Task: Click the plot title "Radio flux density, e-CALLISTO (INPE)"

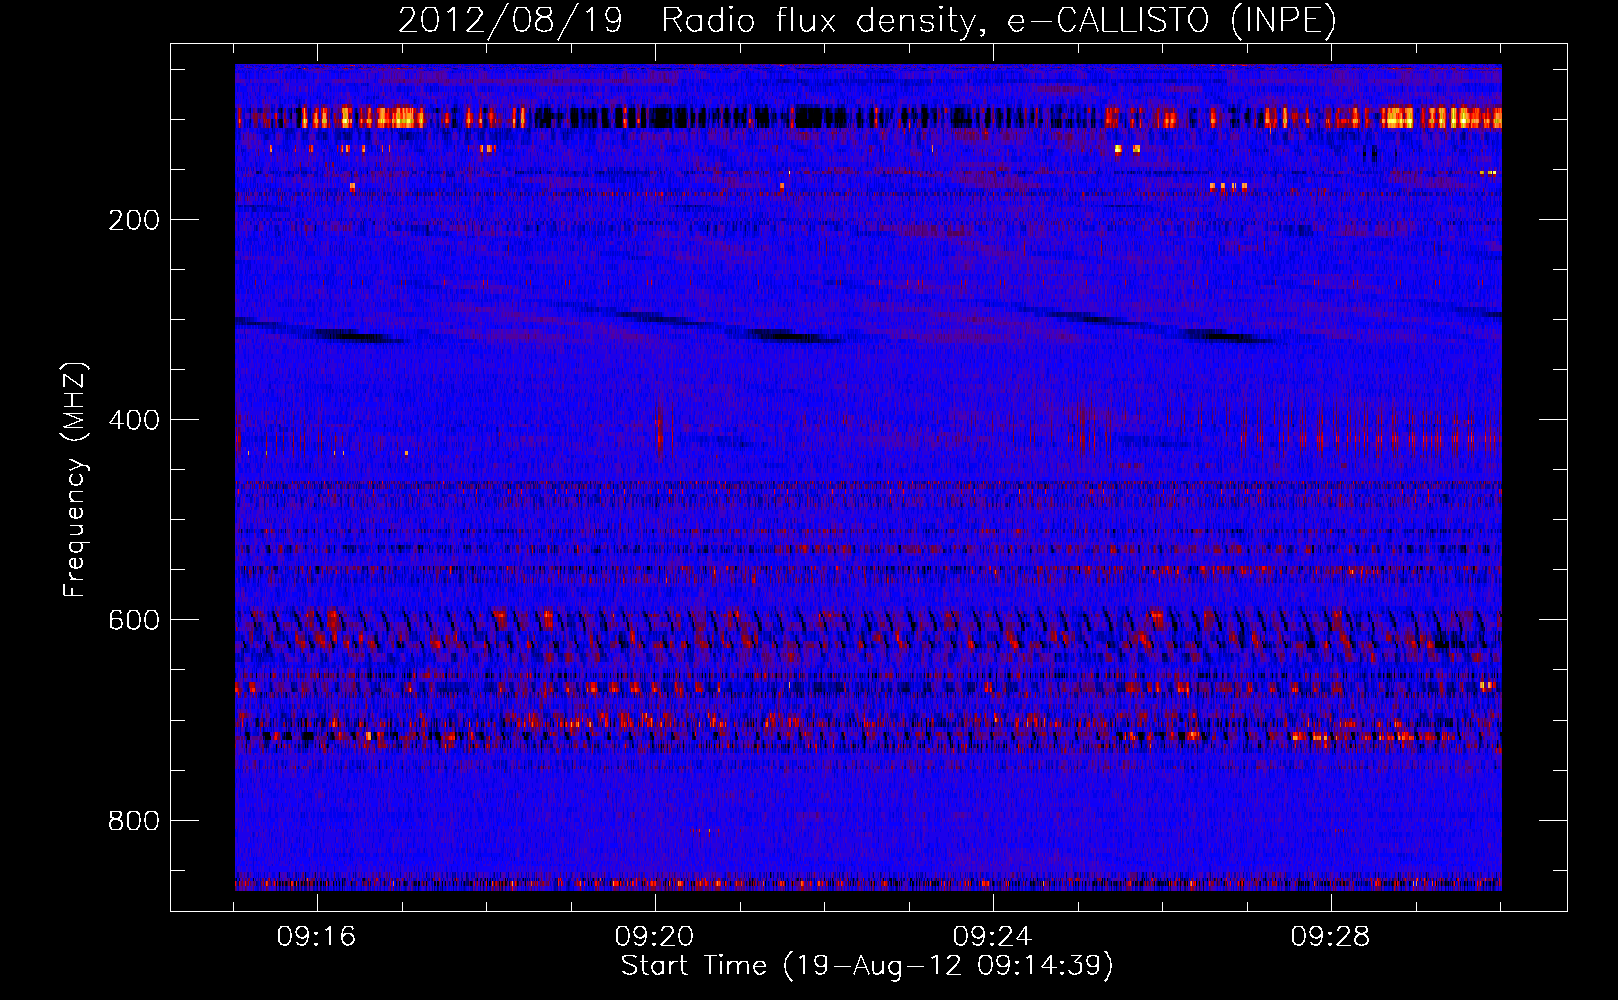Action: tap(999, 21)
